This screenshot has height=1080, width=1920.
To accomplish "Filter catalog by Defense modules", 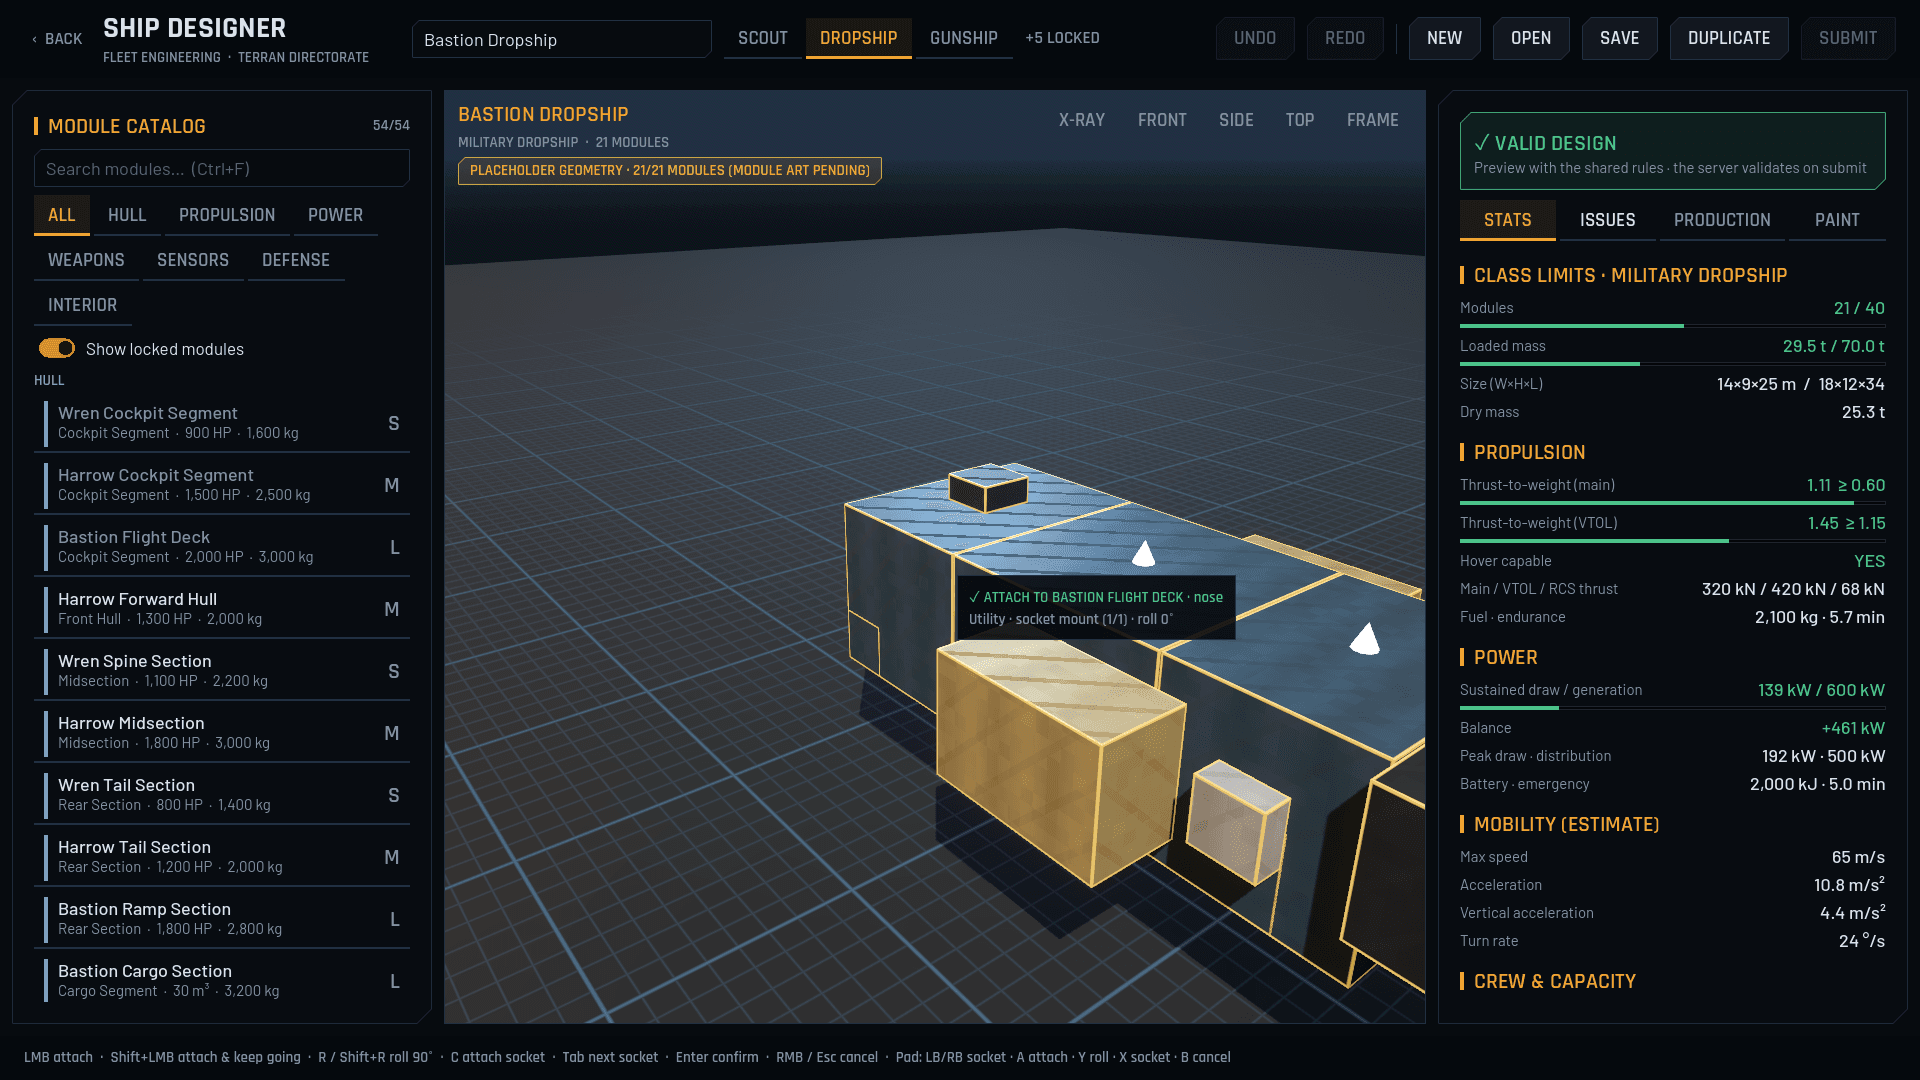I will pyautogui.click(x=296, y=260).
